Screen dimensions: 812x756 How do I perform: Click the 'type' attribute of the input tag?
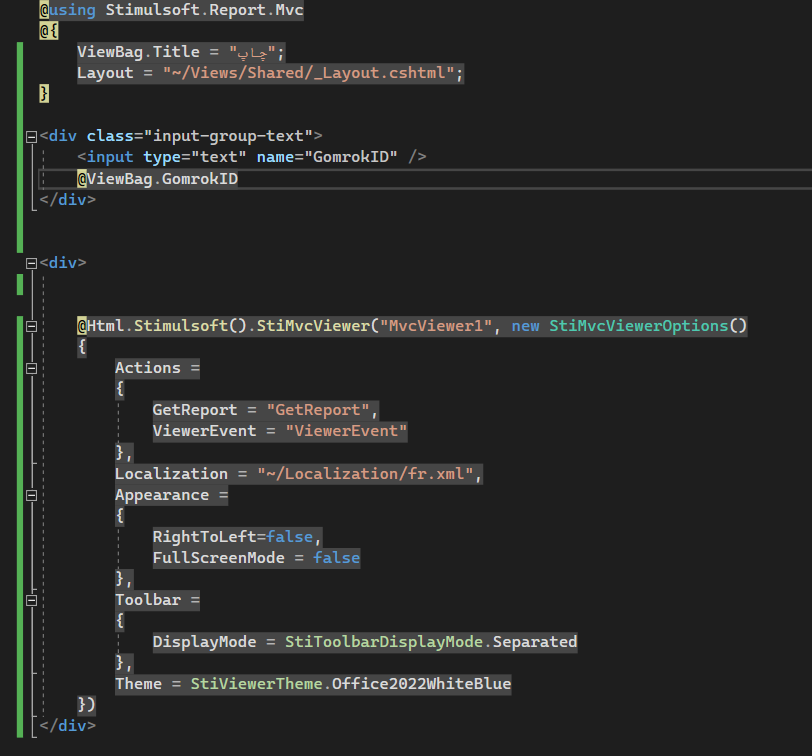point(162,157)
